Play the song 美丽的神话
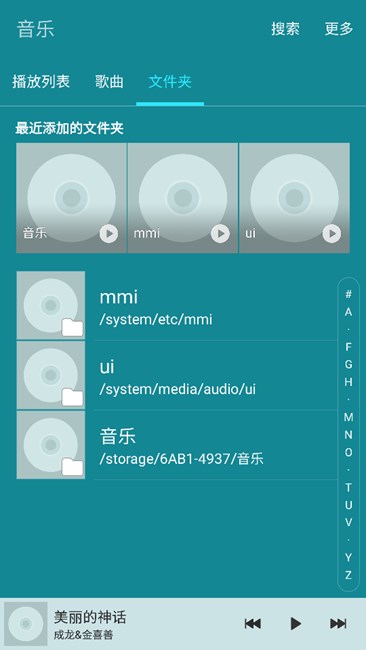Screen dimensions: 366x650 [x=295, y=623]
